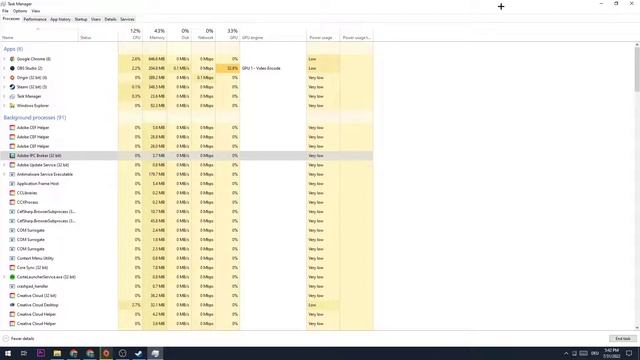640x360 pixels.
Task: Click the Context Menu Utility icon
Action: pos(12,258)
